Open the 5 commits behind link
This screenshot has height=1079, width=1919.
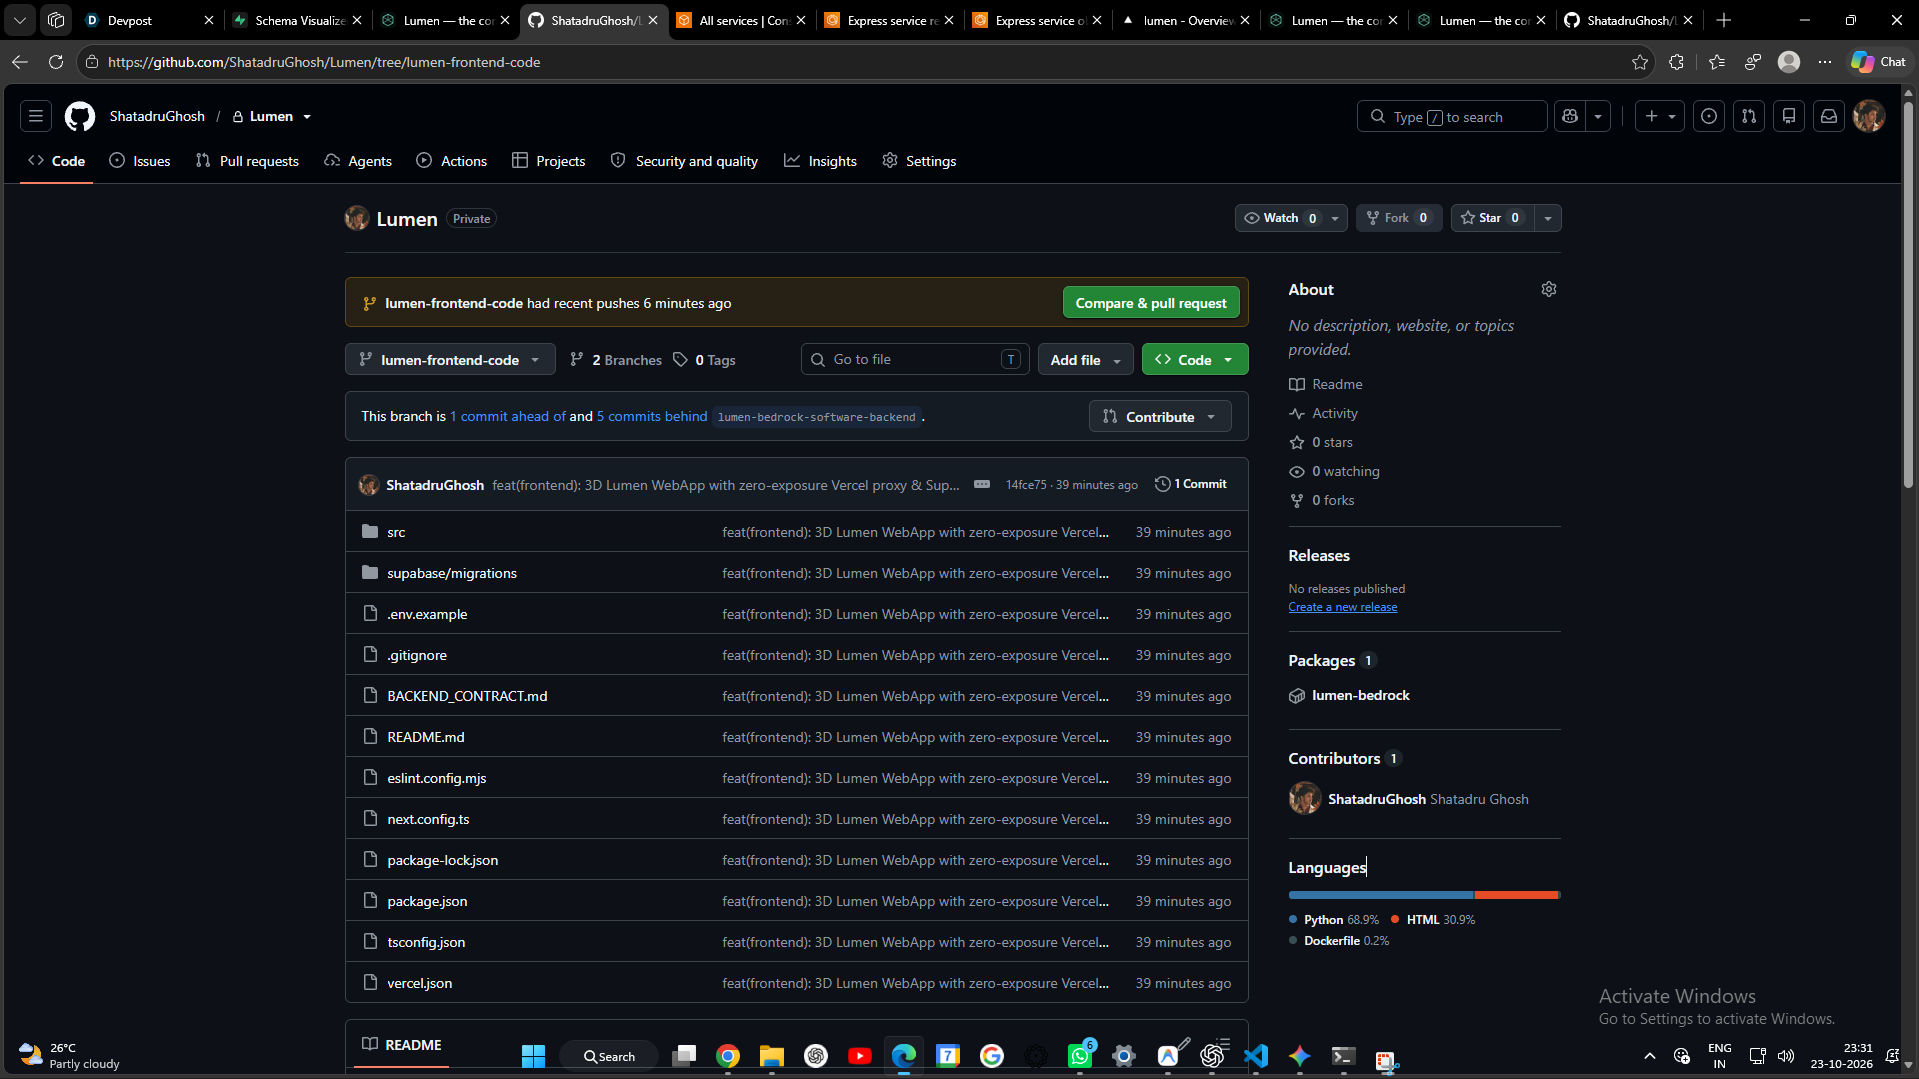point(652,417)
